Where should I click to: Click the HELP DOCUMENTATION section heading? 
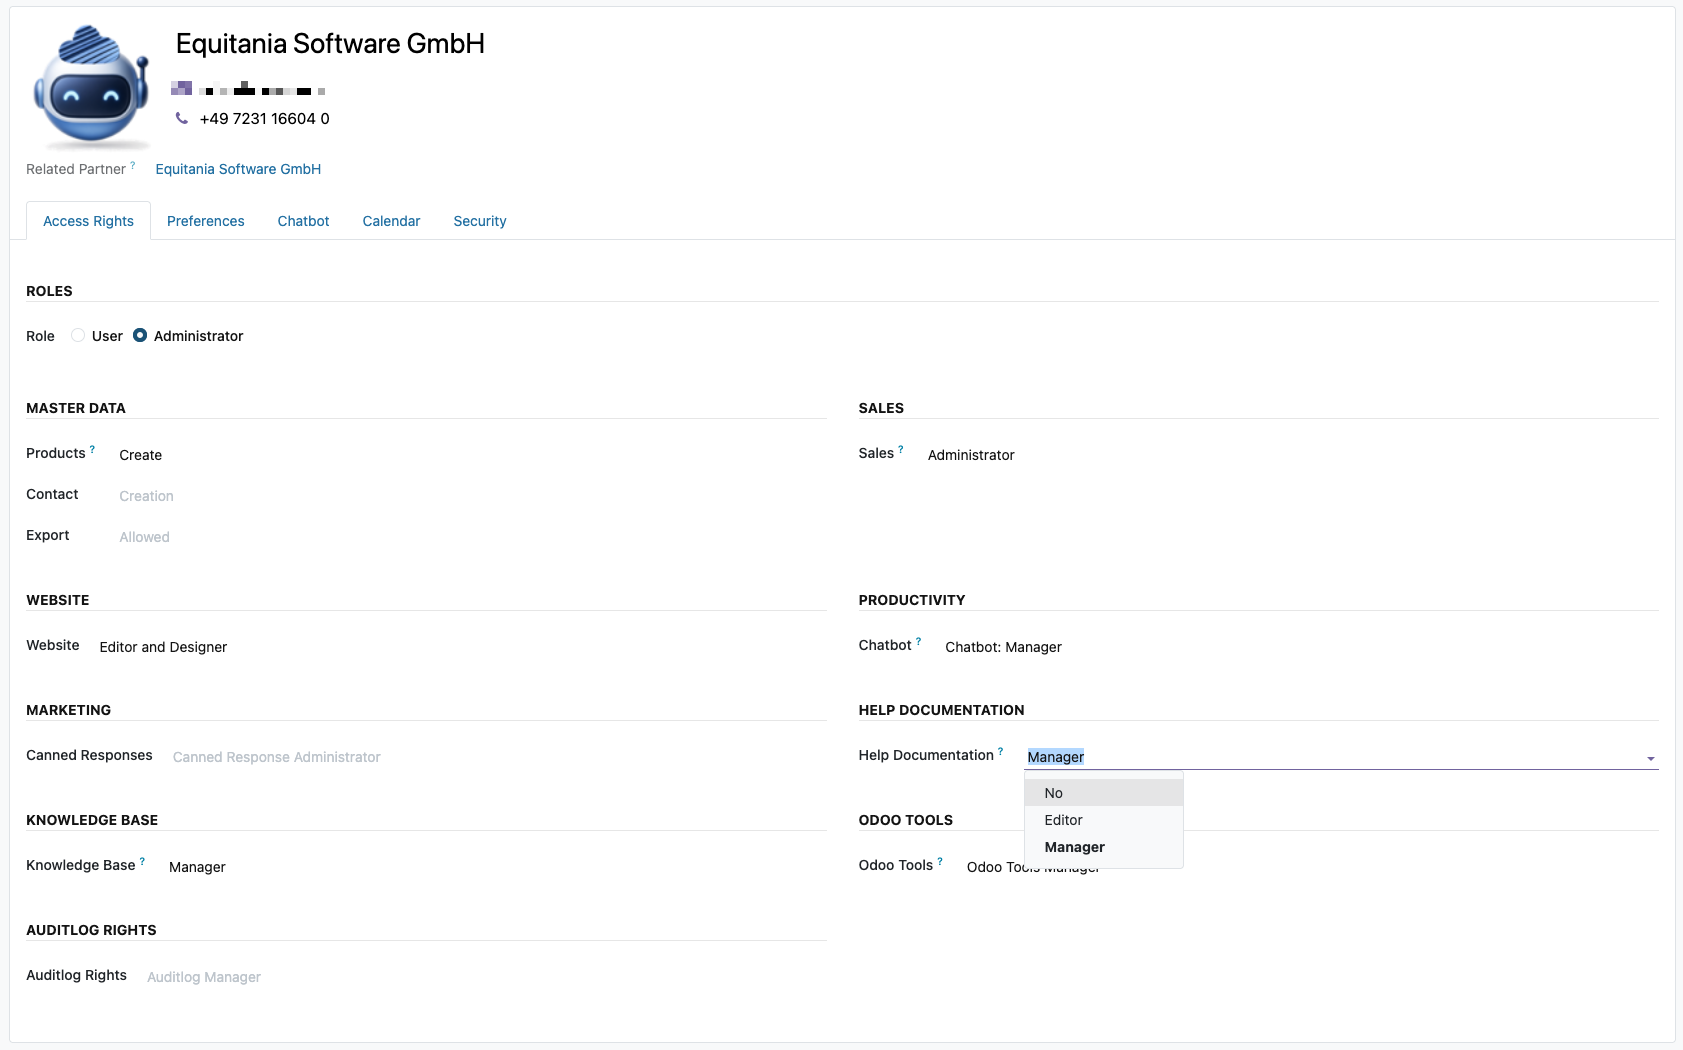click(941, 710)
